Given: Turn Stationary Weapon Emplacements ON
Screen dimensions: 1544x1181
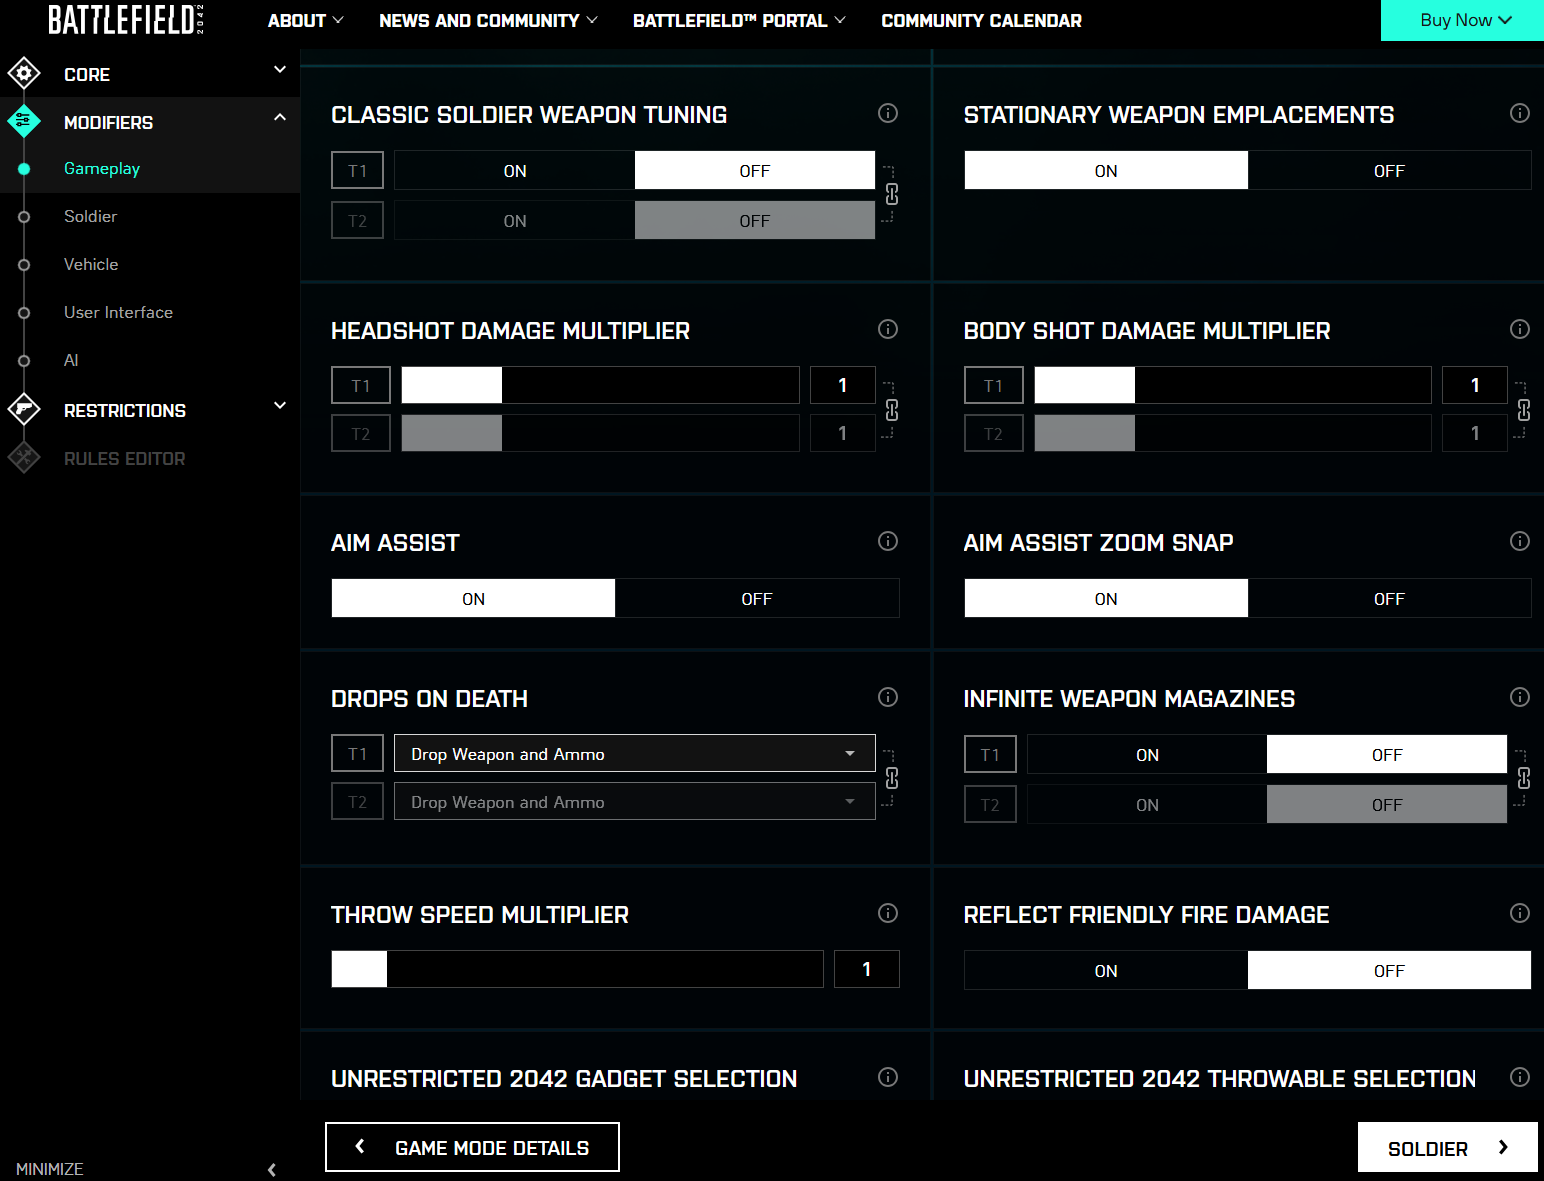Looking at the screenshot, I should [x=1106, y=171].
